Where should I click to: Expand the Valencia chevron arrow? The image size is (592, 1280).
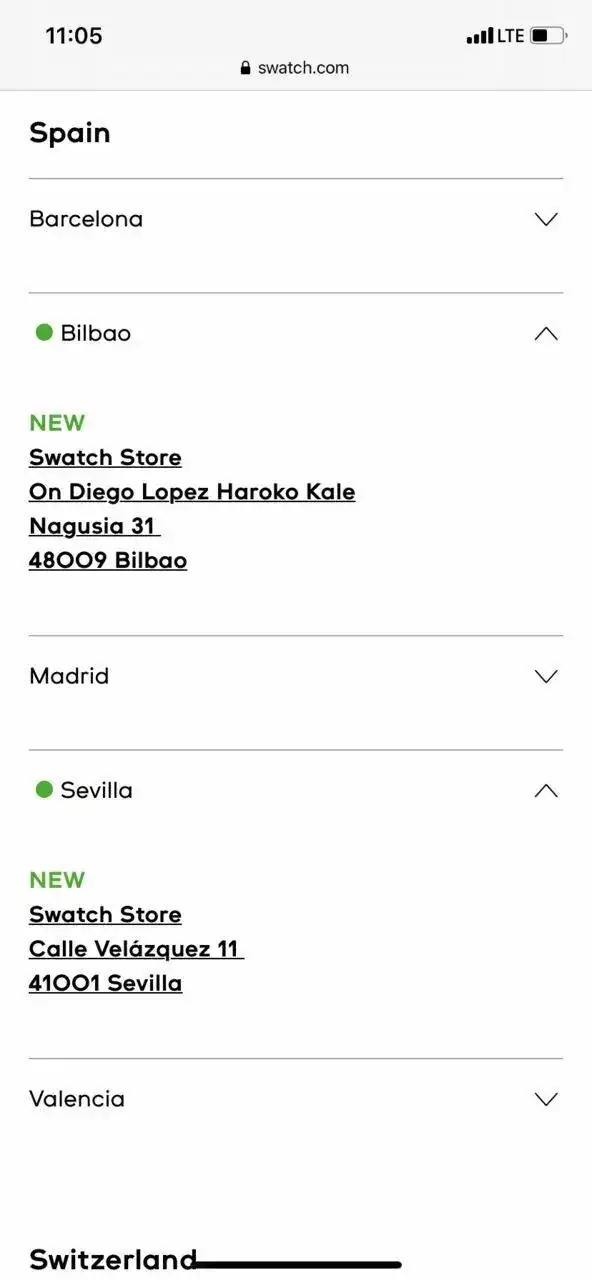[546, 1099]
